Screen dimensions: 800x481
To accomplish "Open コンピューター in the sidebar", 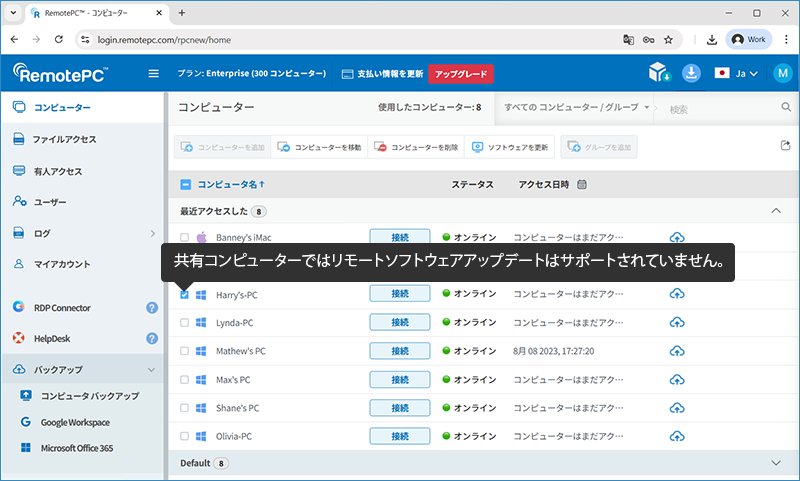I will [x=82, y=107].
